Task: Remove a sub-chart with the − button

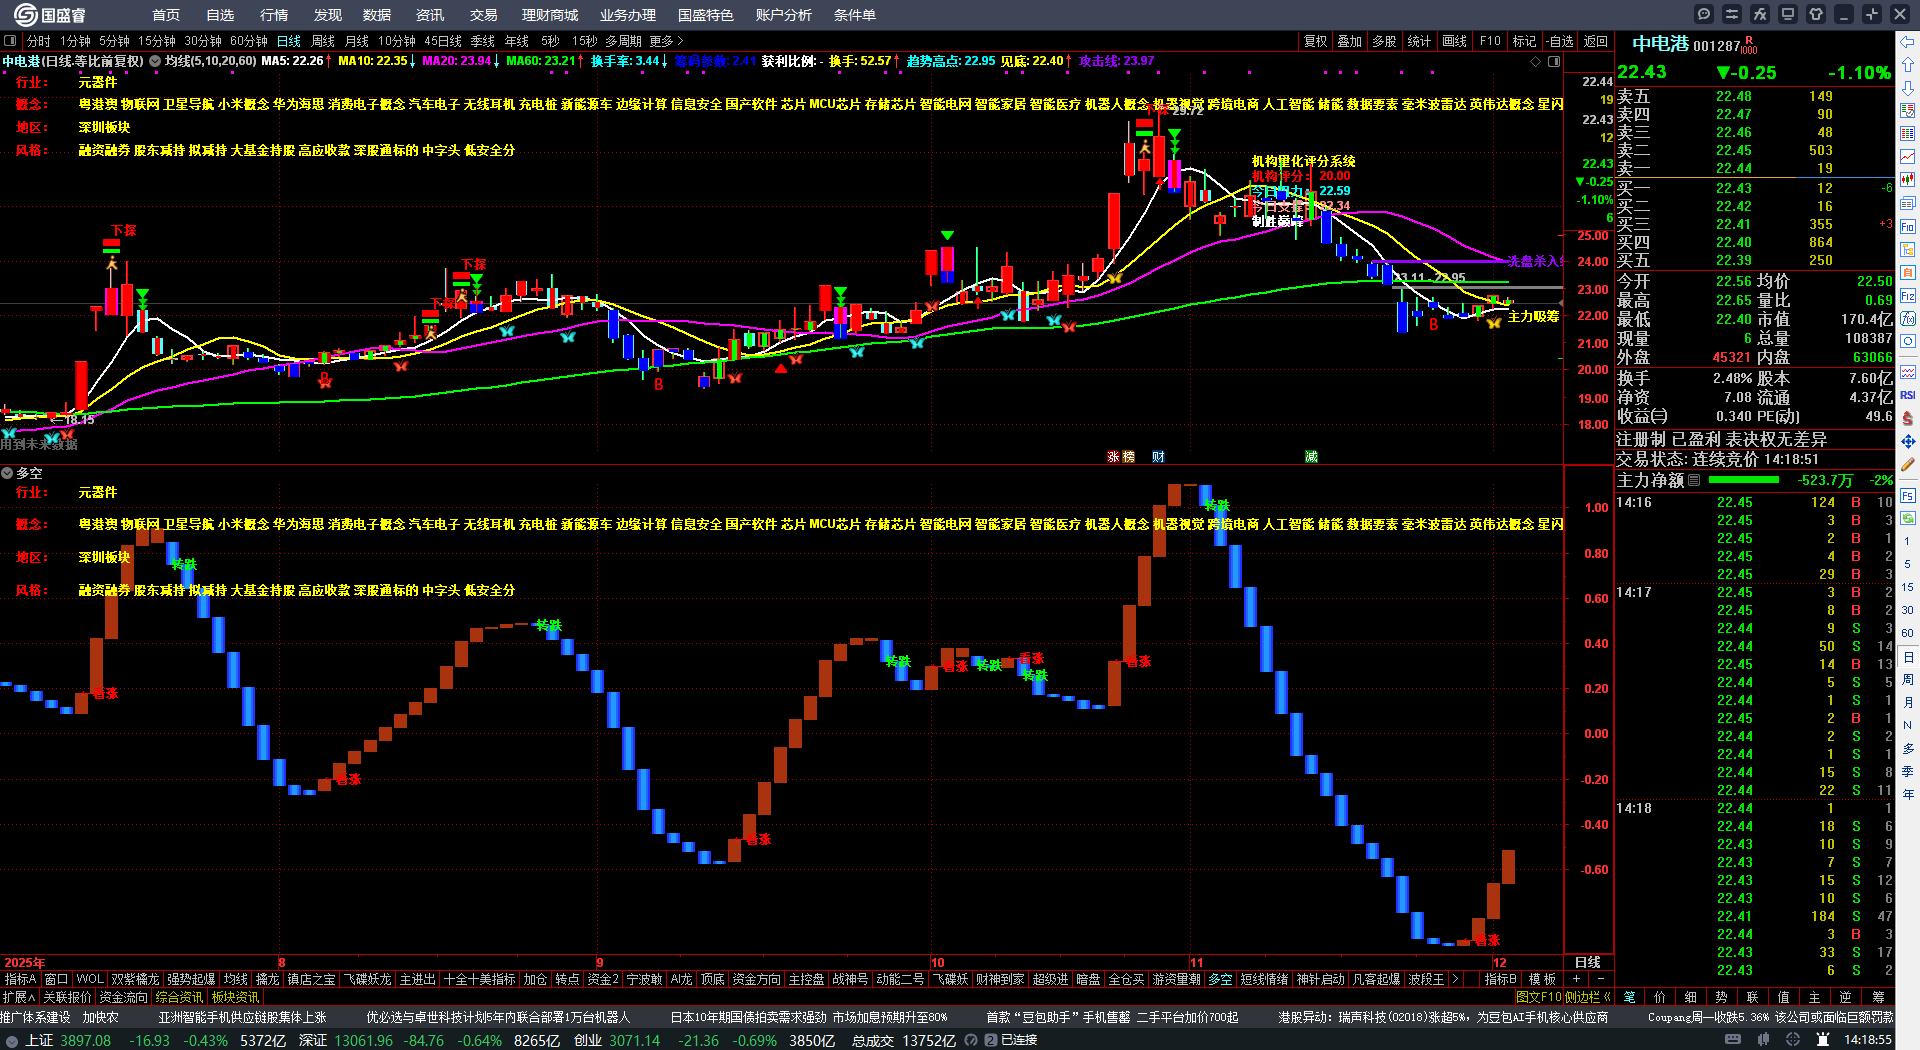Action: pyautogui.click(x=1600, y=979)
